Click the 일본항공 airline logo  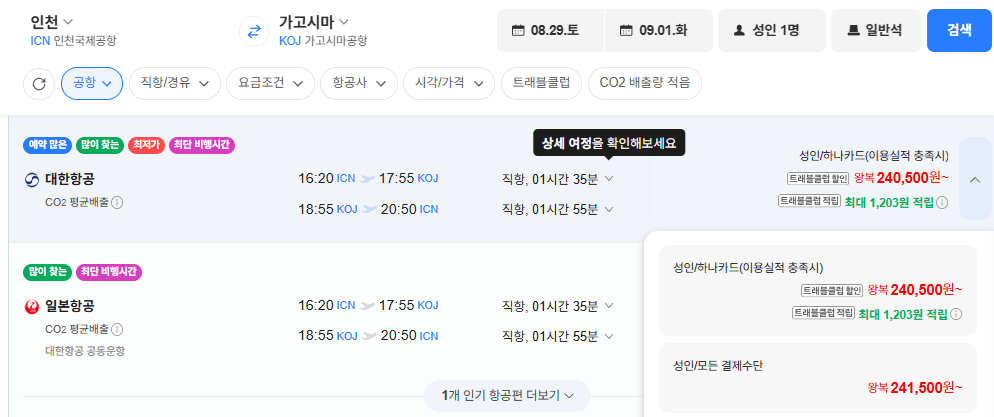coord(32,307)
